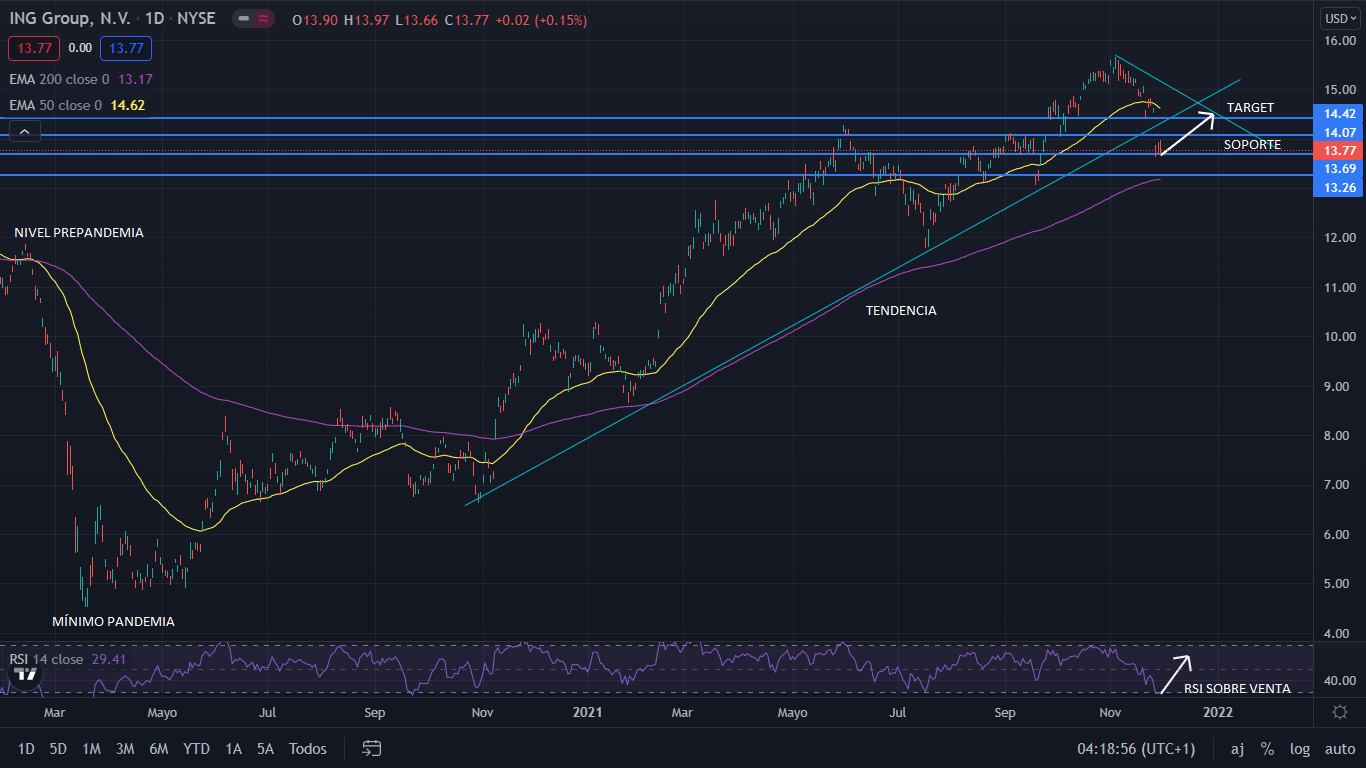
Task: Click the go to date calendar icon
Action: [x=372, y=748]
